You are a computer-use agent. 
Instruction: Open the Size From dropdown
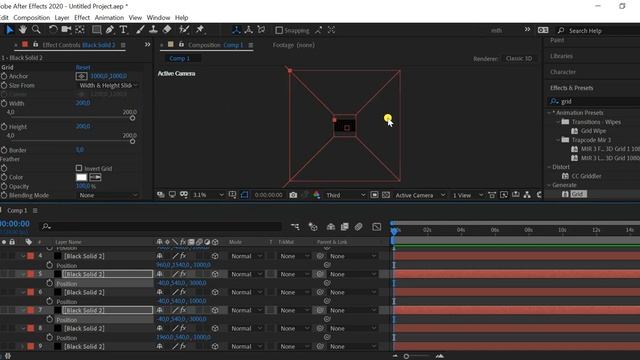tap(108, 85)
